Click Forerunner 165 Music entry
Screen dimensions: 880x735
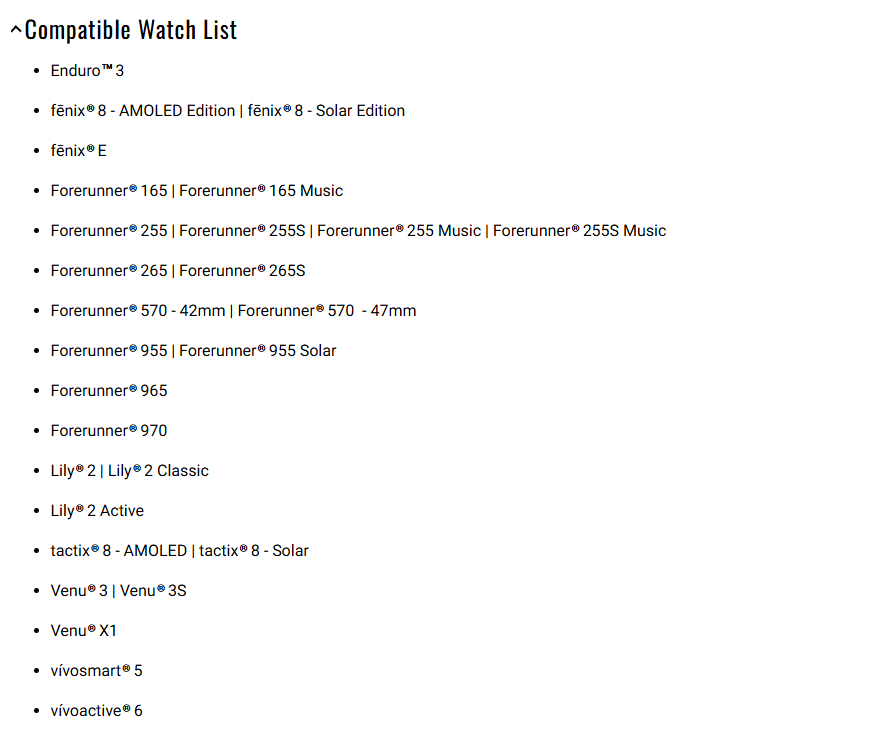pos(261,191)
